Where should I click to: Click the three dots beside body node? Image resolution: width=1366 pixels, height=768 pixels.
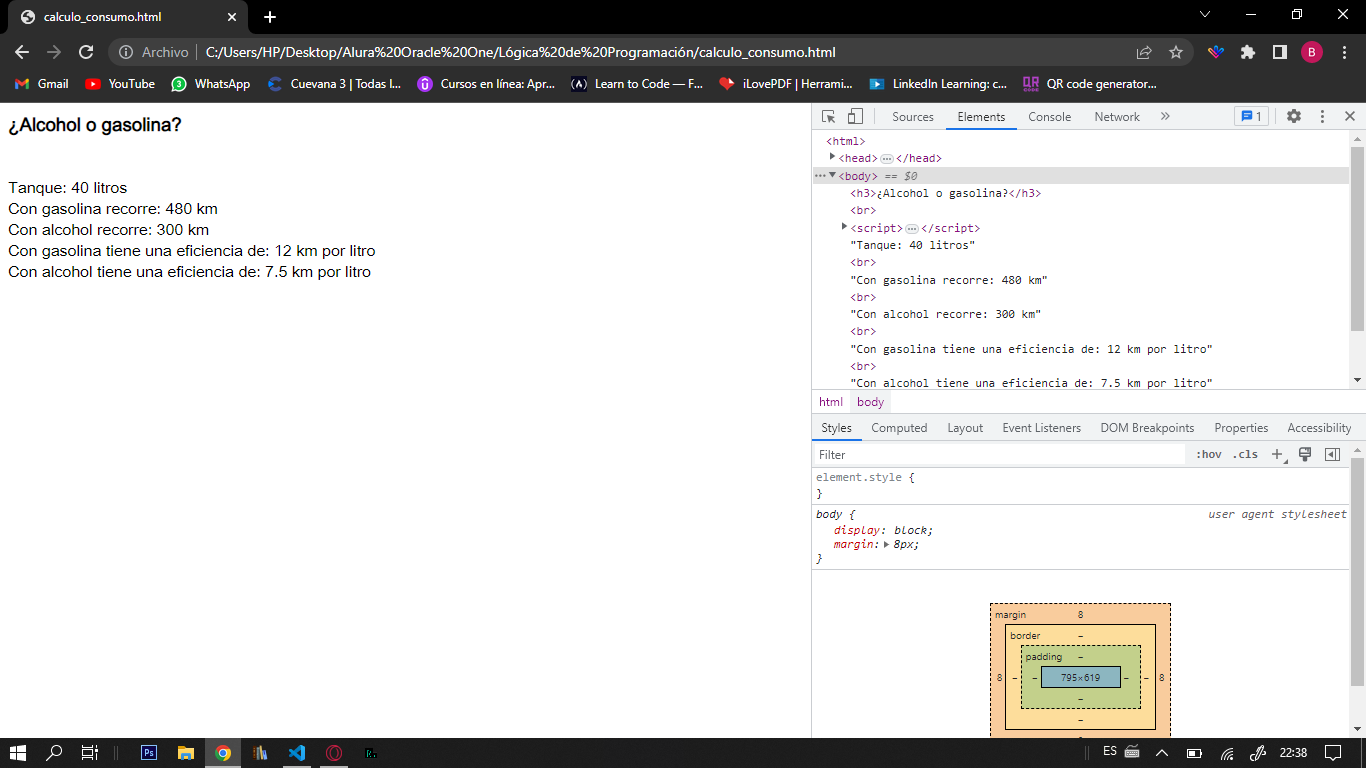(820, 176)
